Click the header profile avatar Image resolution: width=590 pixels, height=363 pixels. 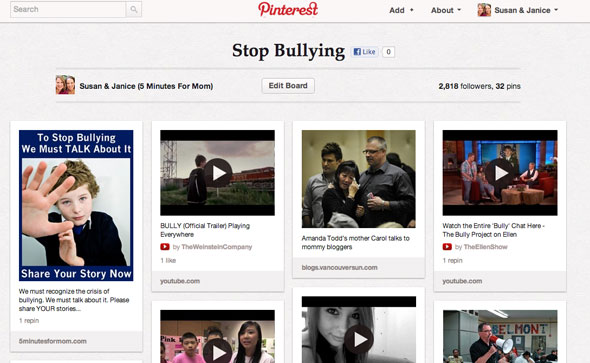pyautogui.click(x=484, y=10)
